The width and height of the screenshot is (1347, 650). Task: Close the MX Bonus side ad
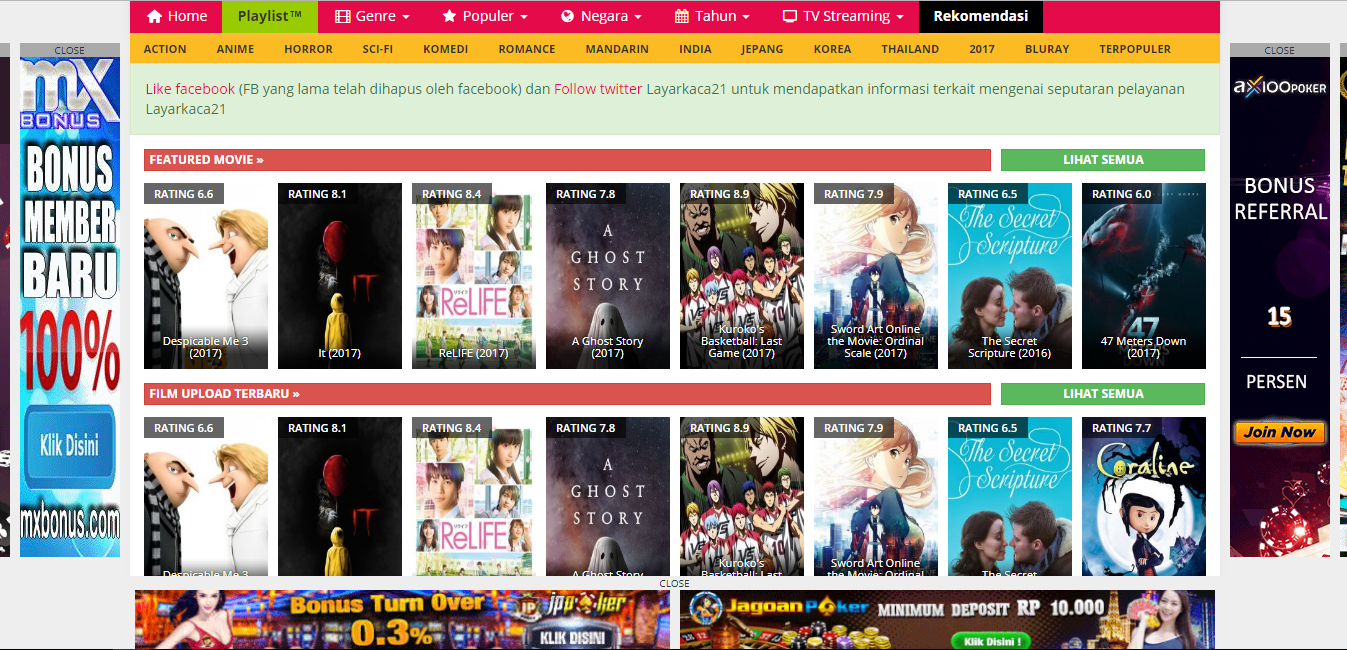coord(70,50)
